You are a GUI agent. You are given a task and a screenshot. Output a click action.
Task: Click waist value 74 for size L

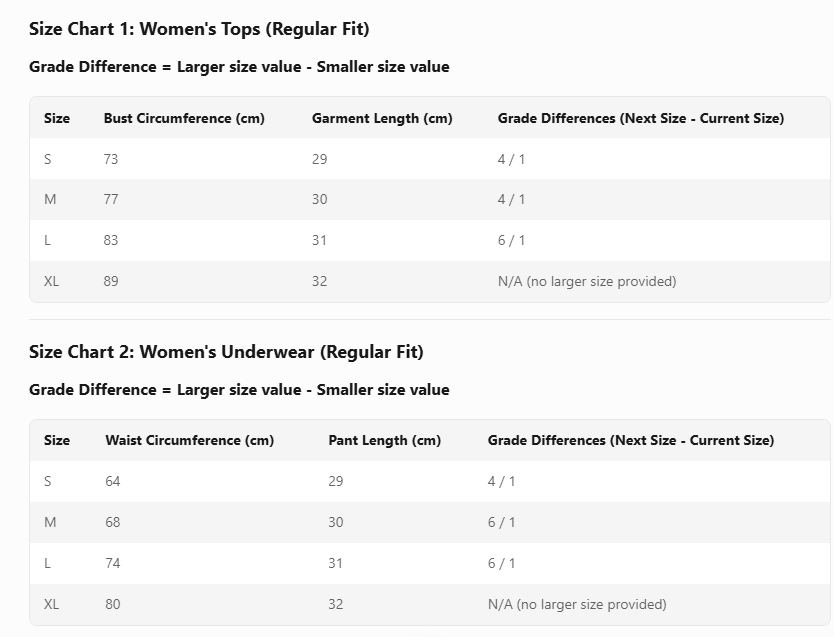(113, 563)
